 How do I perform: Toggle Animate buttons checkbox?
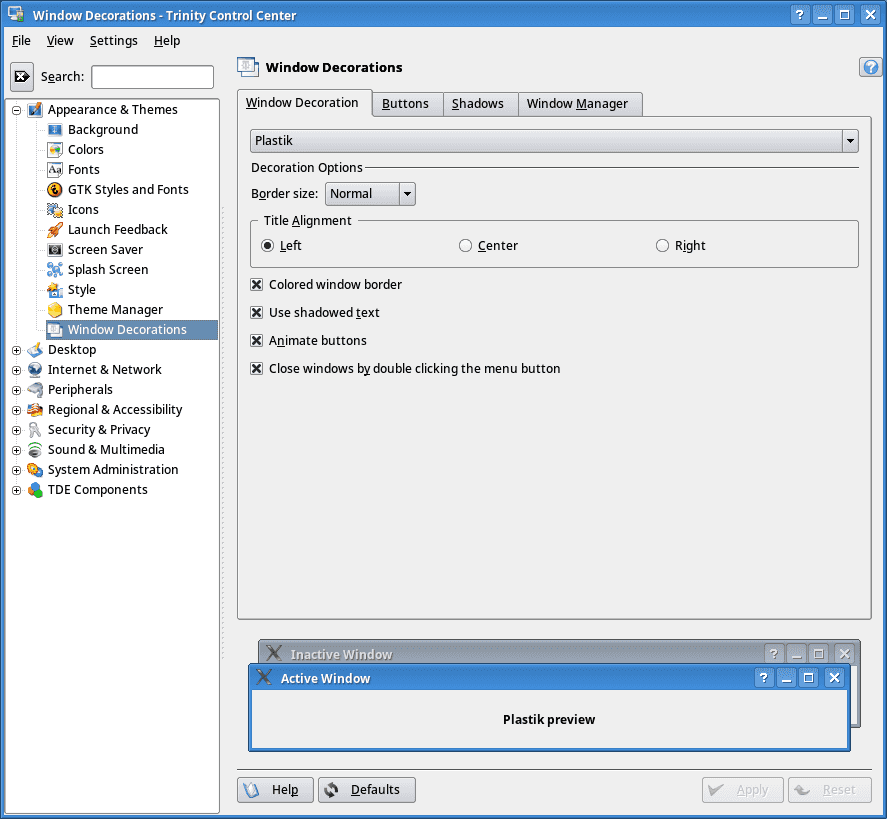256,340
